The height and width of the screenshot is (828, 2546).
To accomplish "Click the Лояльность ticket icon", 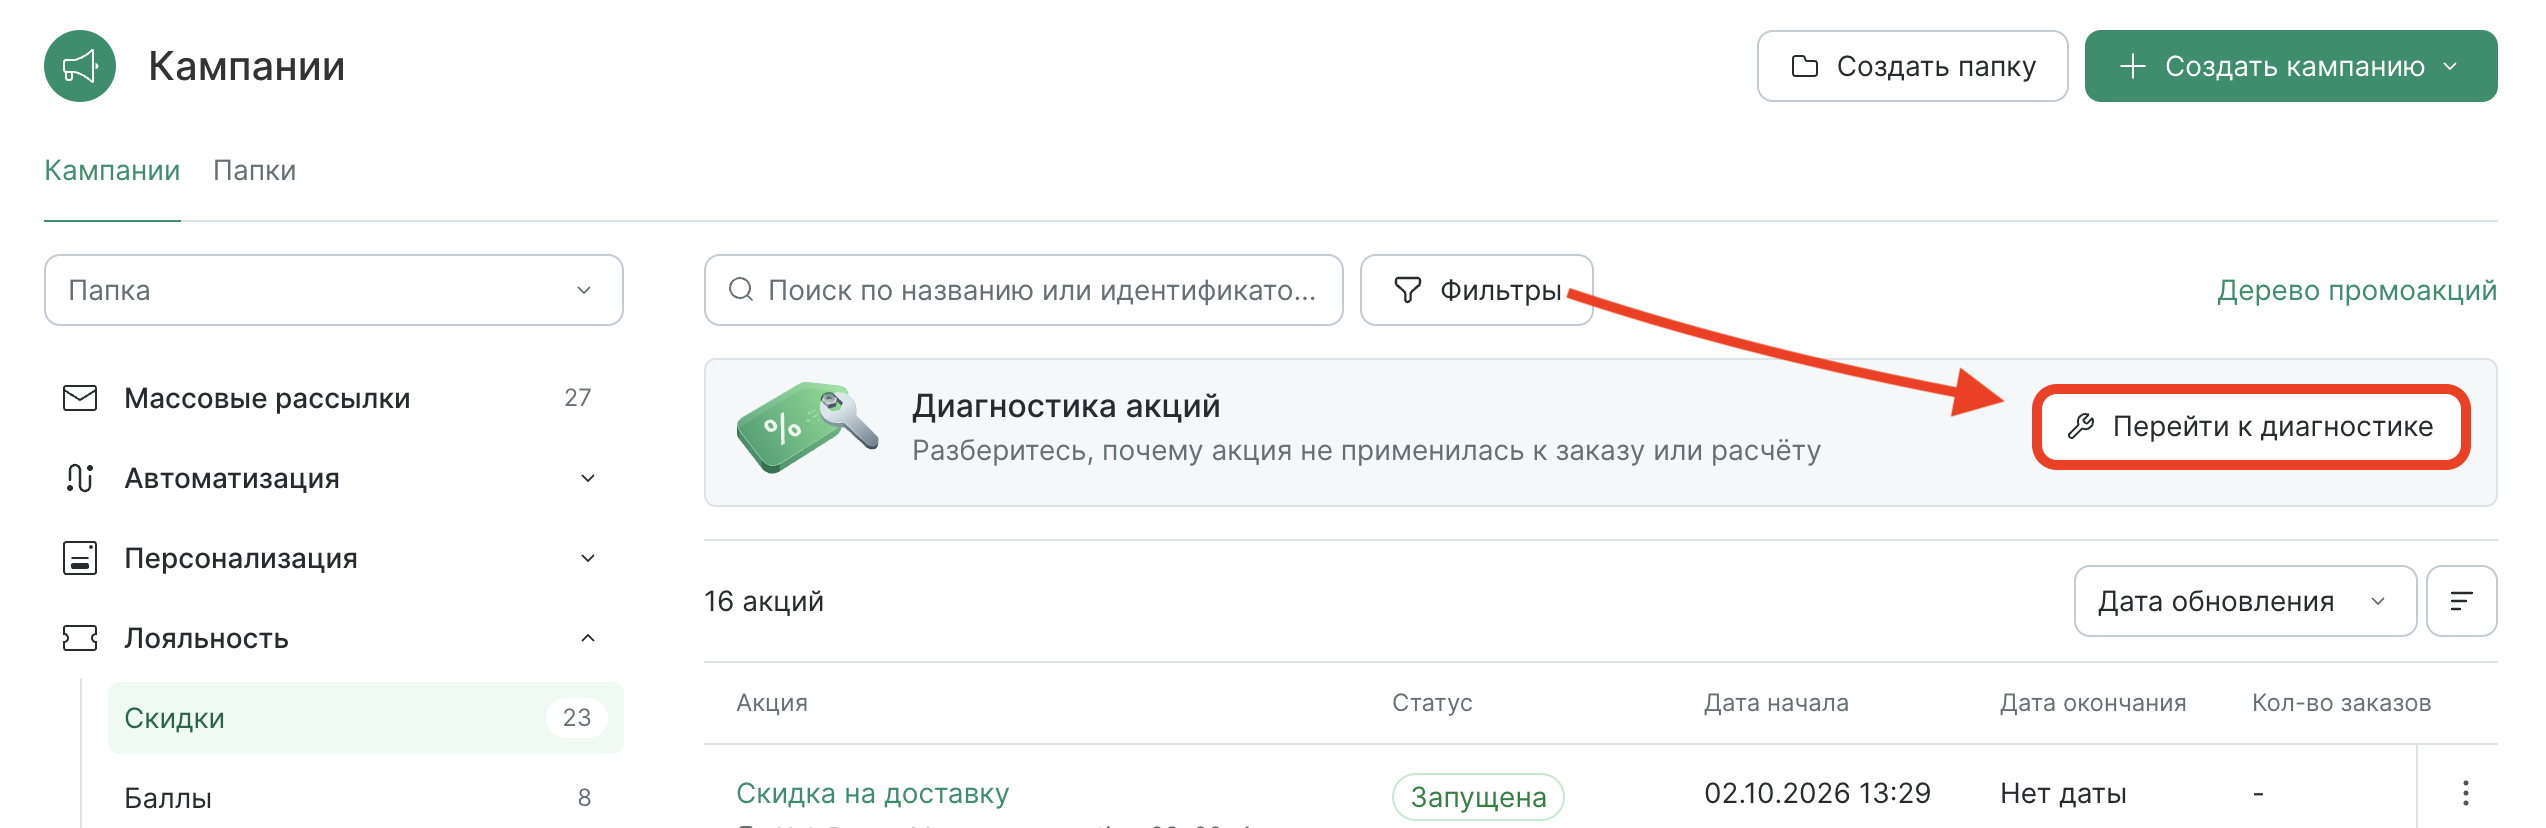I will (x=80, y=638).
